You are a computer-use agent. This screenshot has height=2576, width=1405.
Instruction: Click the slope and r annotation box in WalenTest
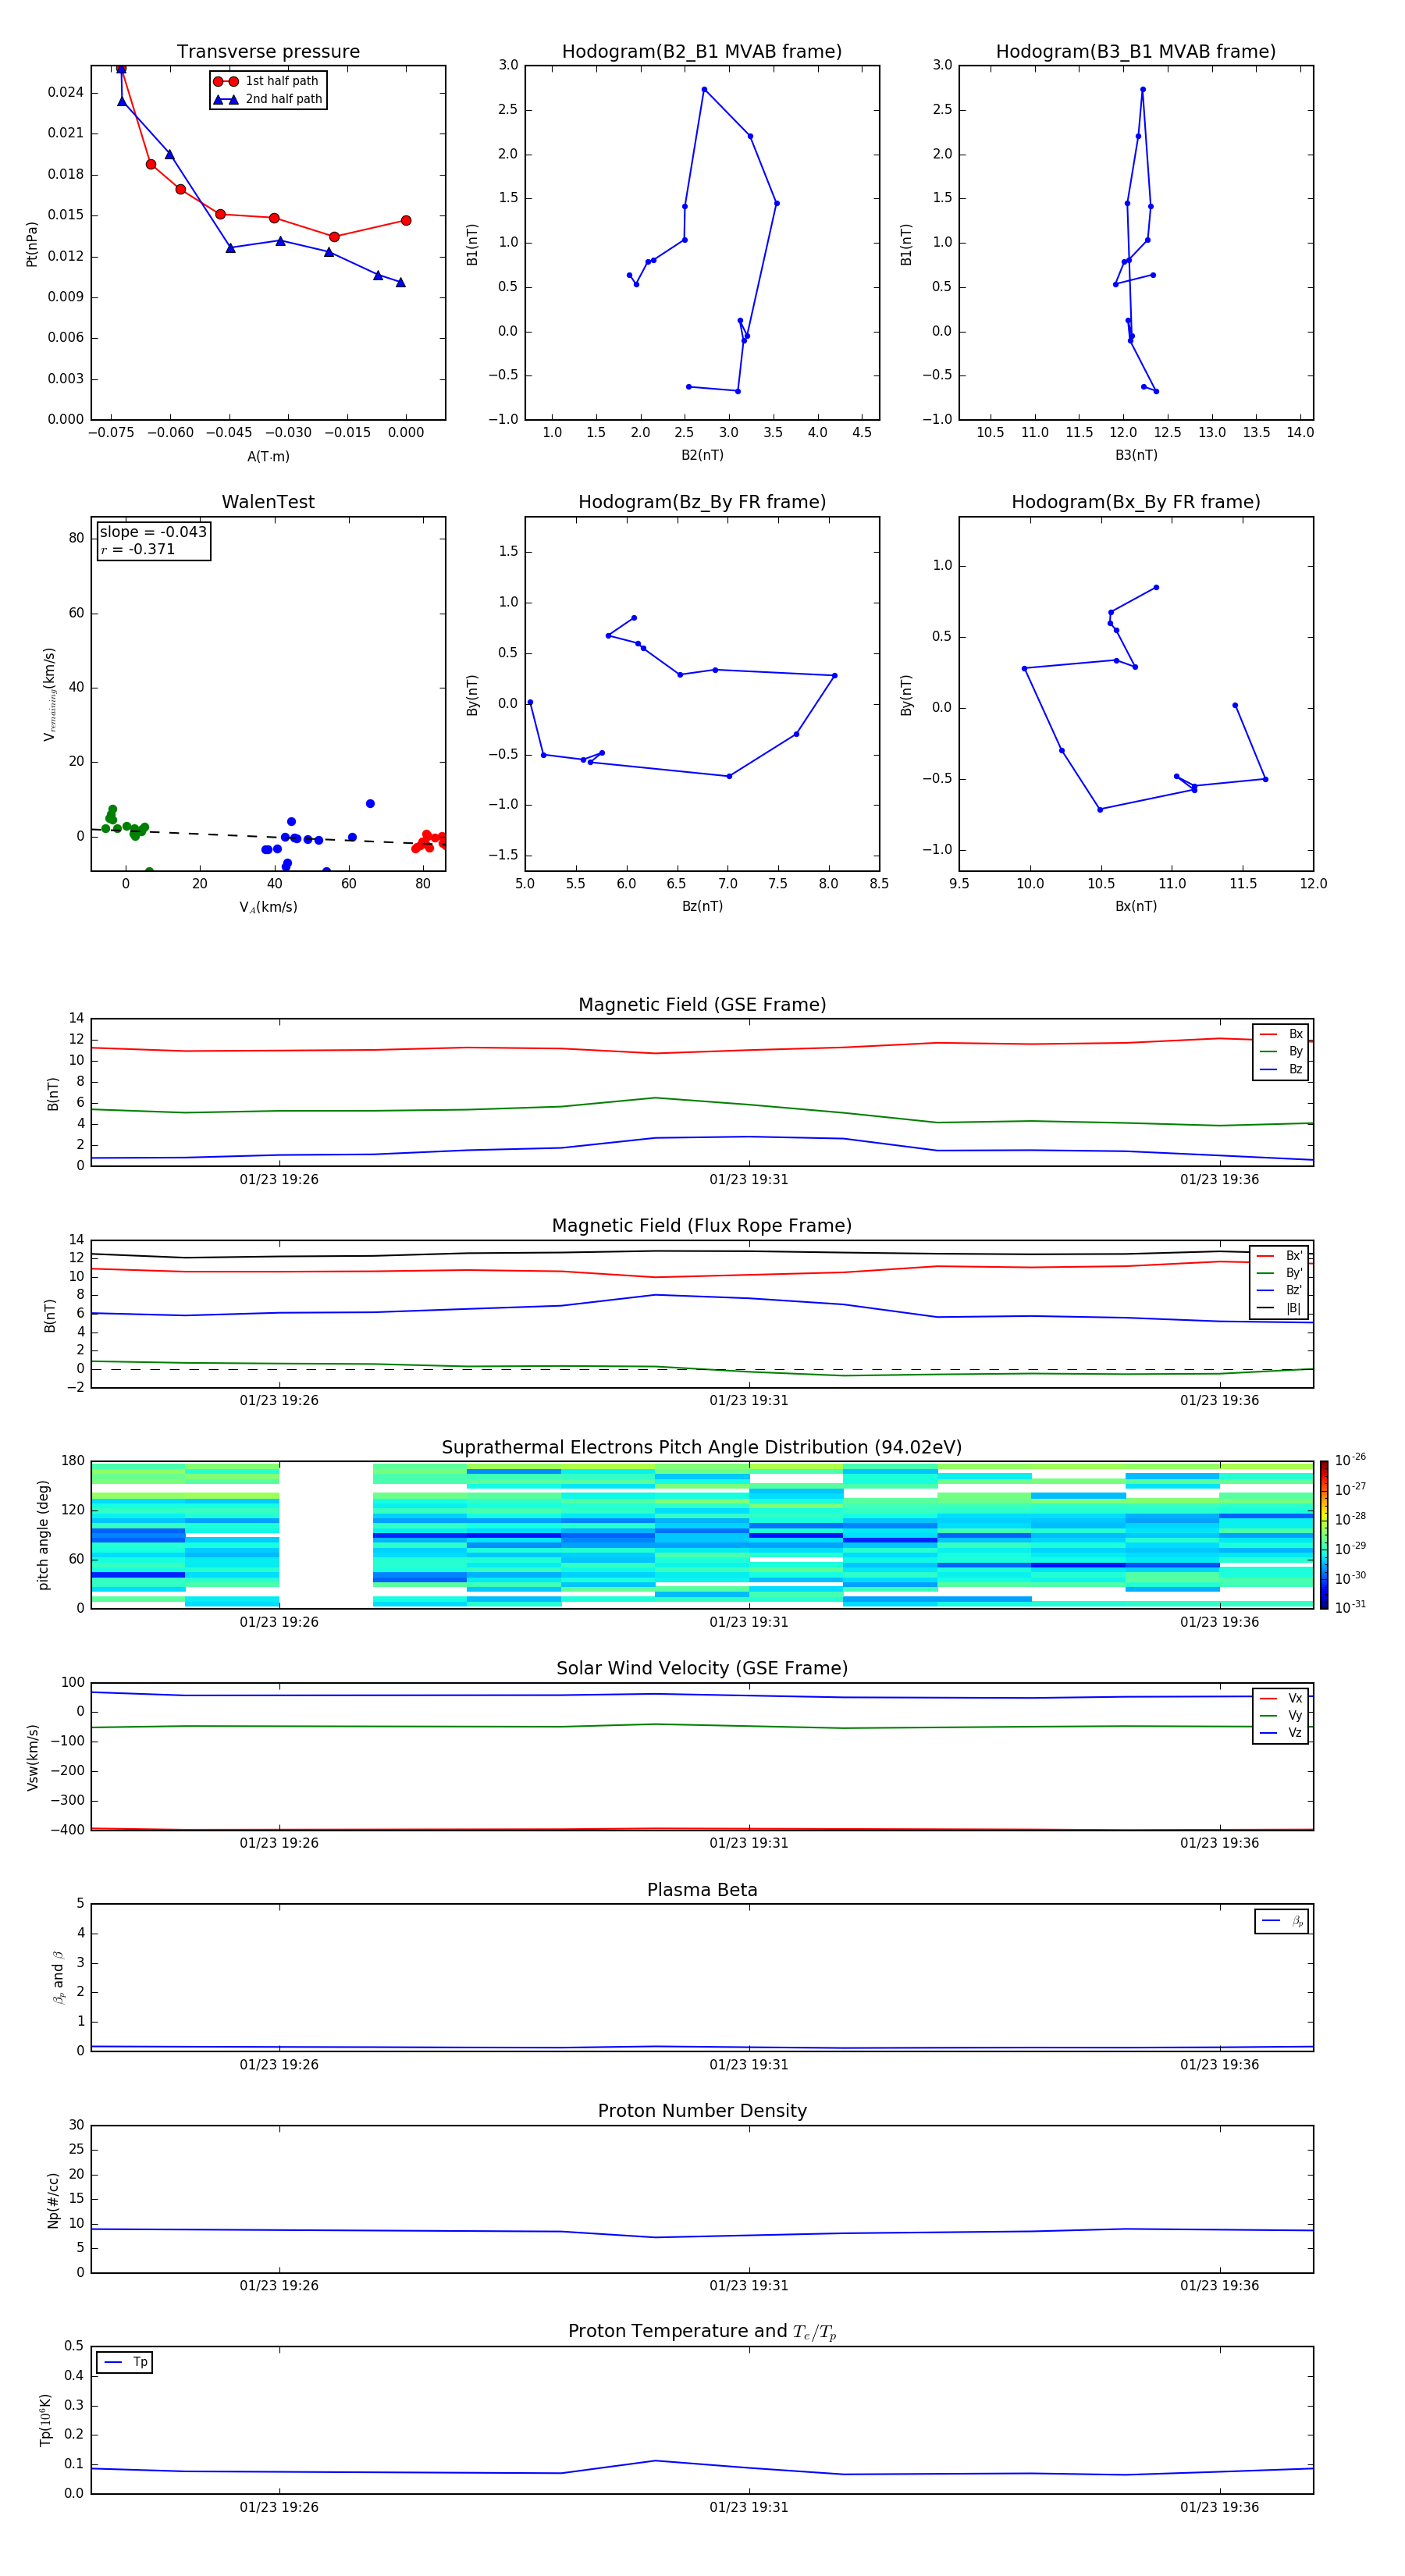click(153, 540)
